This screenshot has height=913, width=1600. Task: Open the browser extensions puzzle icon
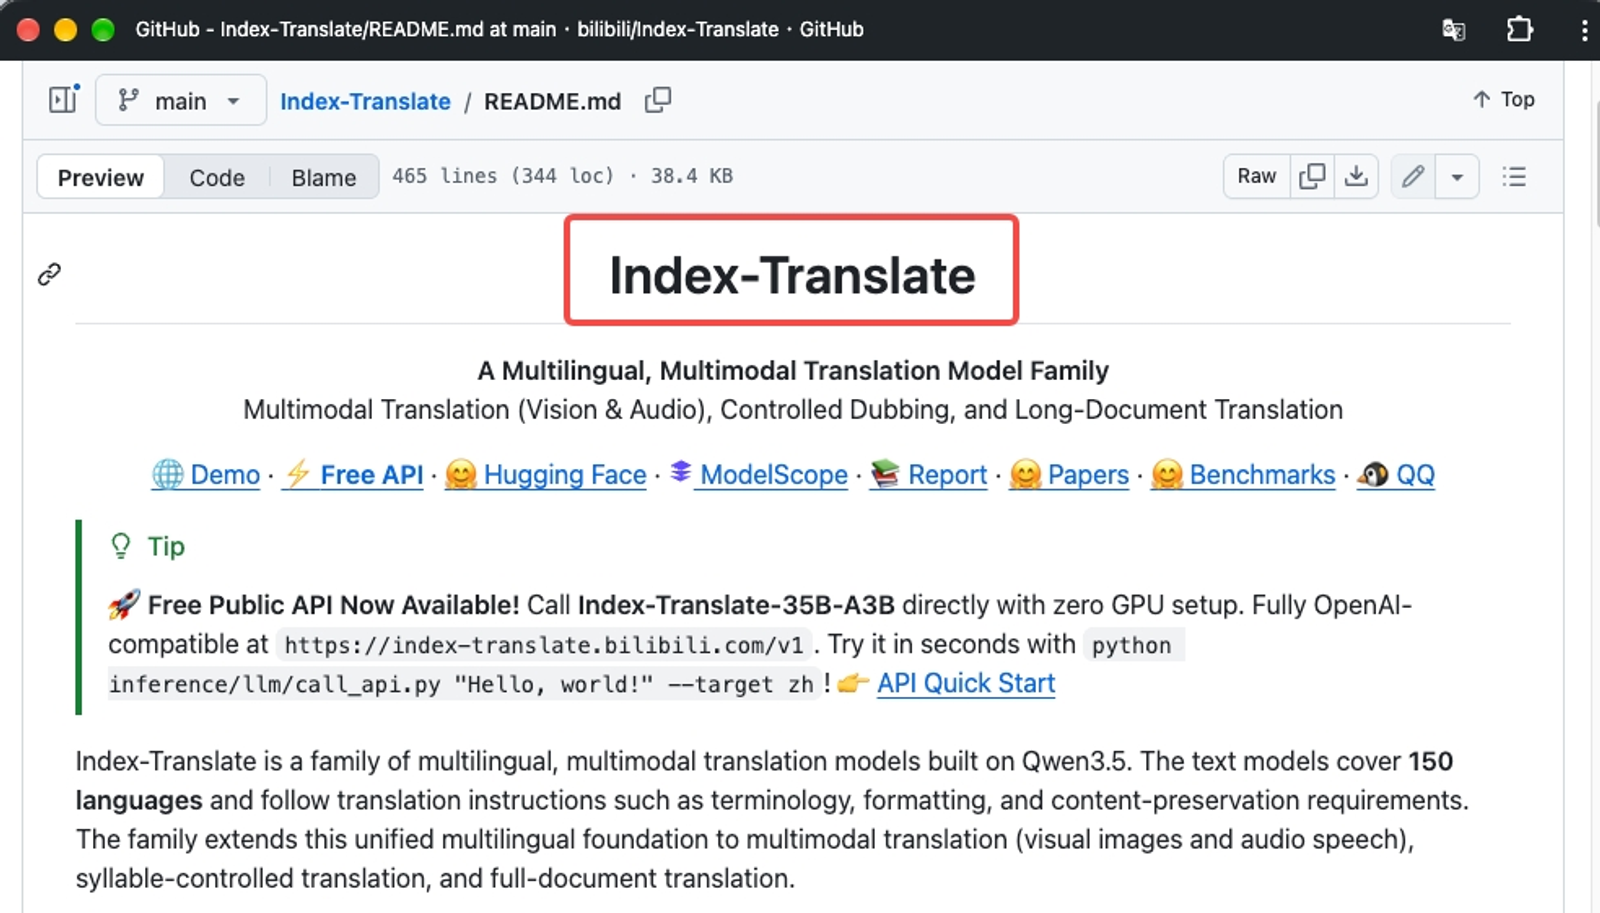pos(1519,29)
